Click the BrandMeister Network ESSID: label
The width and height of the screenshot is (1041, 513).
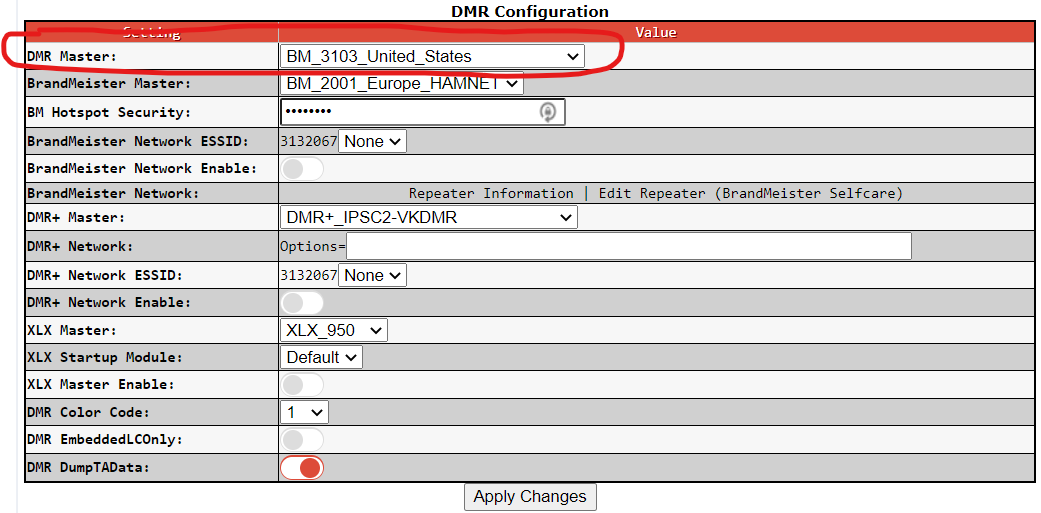tap(138, 141)
